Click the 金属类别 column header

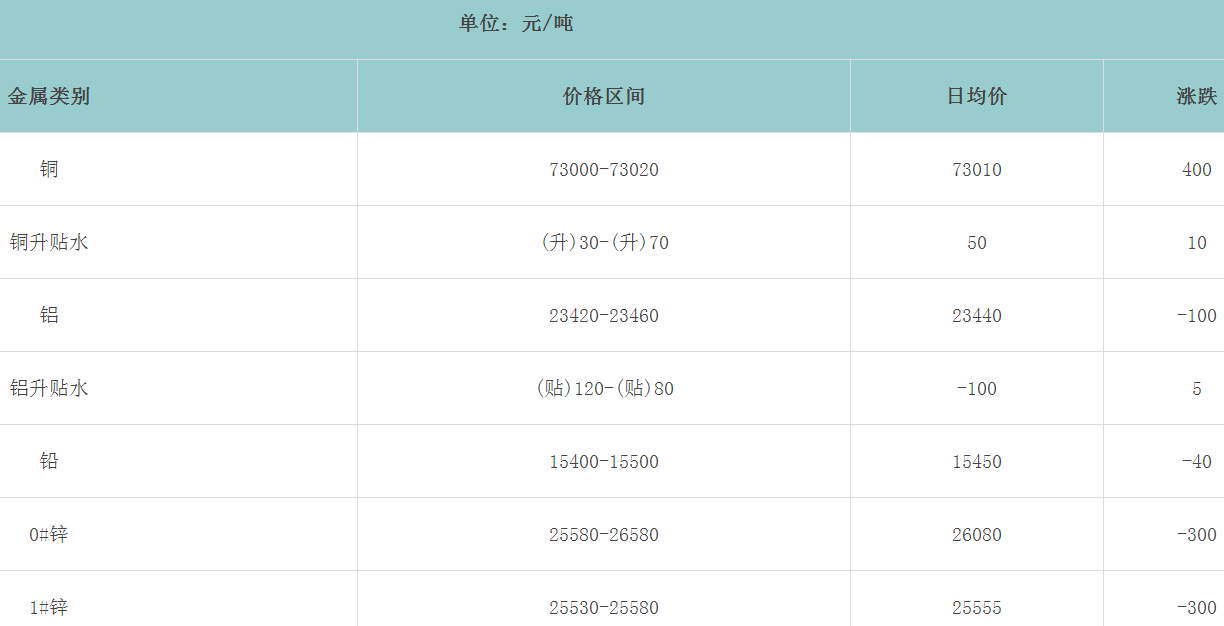pyautogui.click(x=49, y=97)
